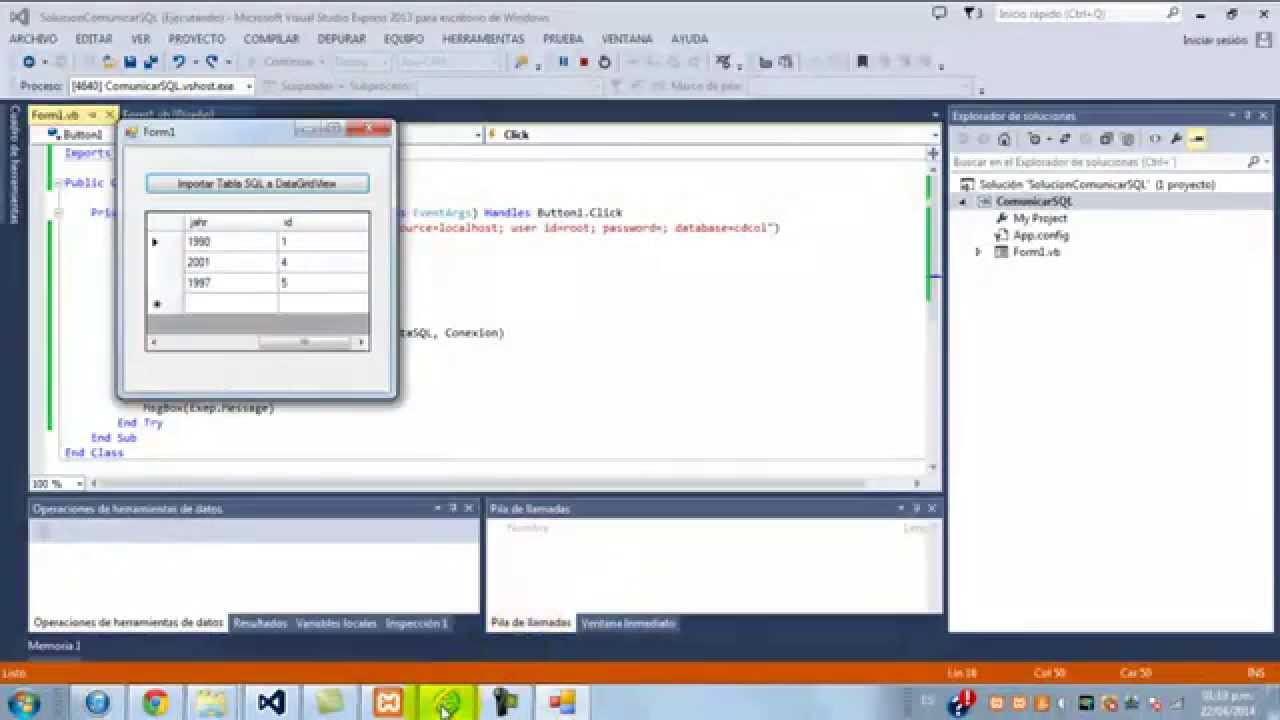Viewport: 1280px width, 720px height.
Task: Open the feedback speech-bubble icon
Action: pyautogui.click(x=938, y=14)
